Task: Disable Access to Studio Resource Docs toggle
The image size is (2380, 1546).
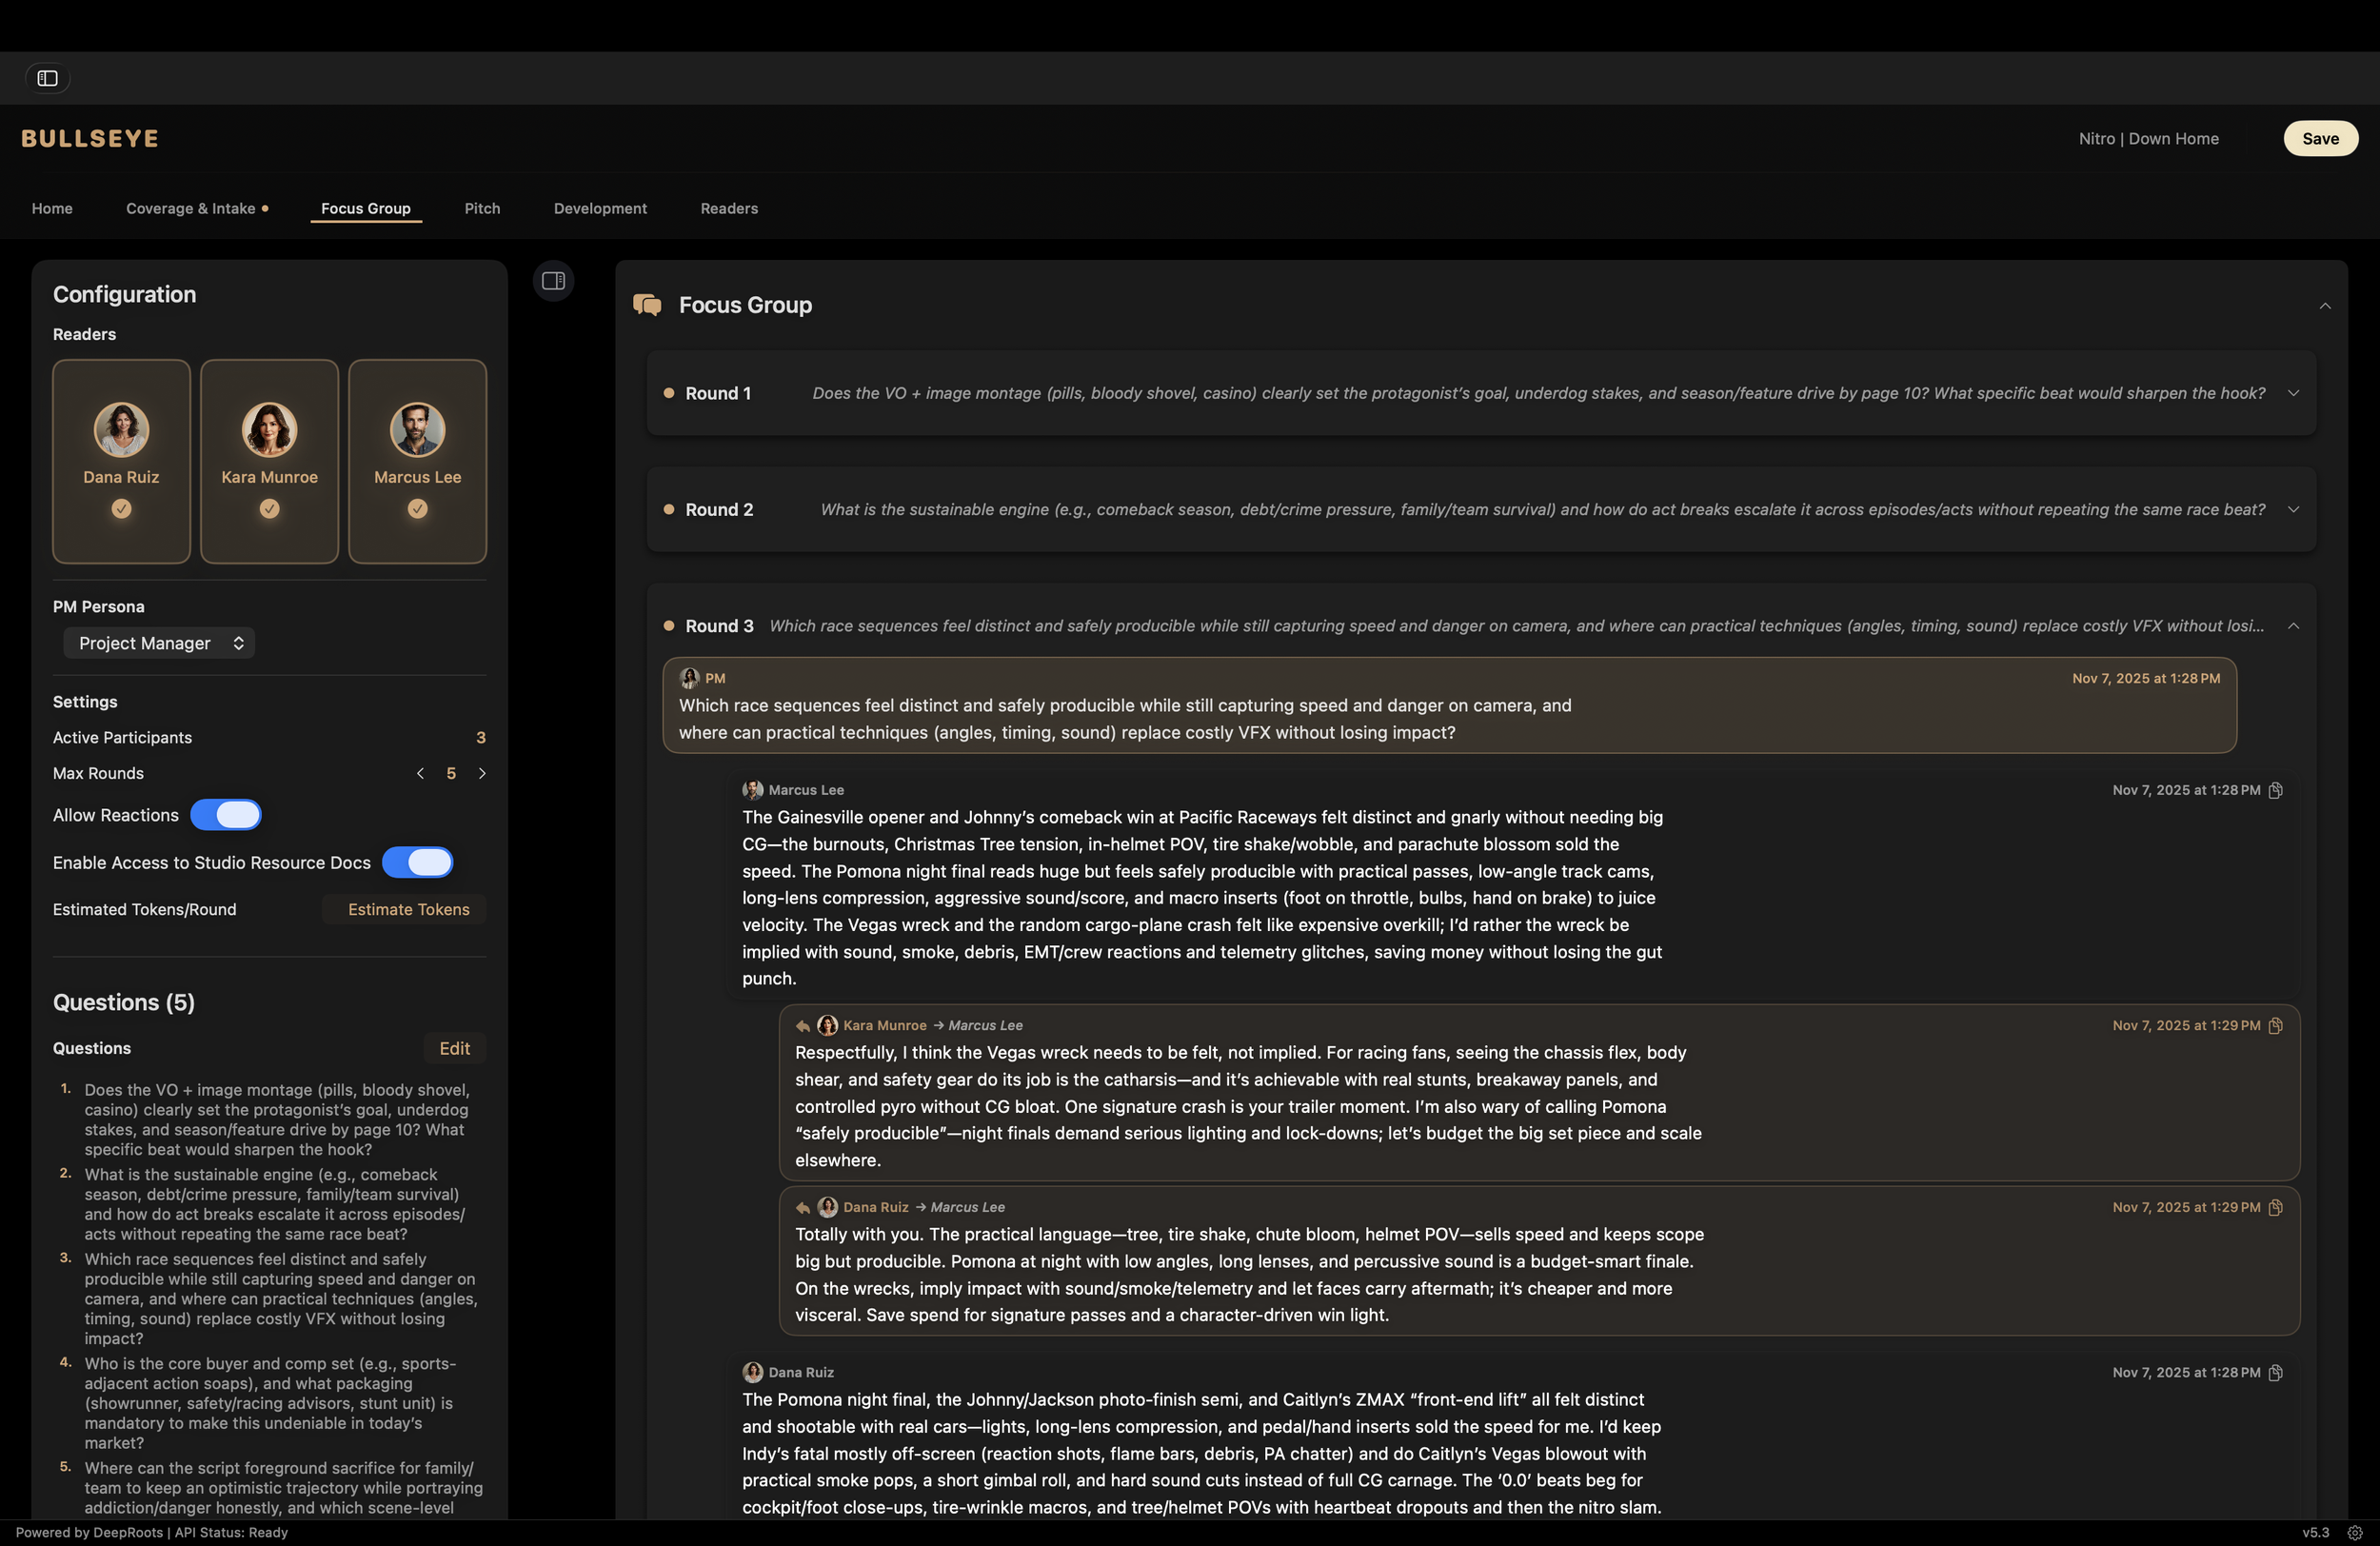Action: [x=417, y=862]
